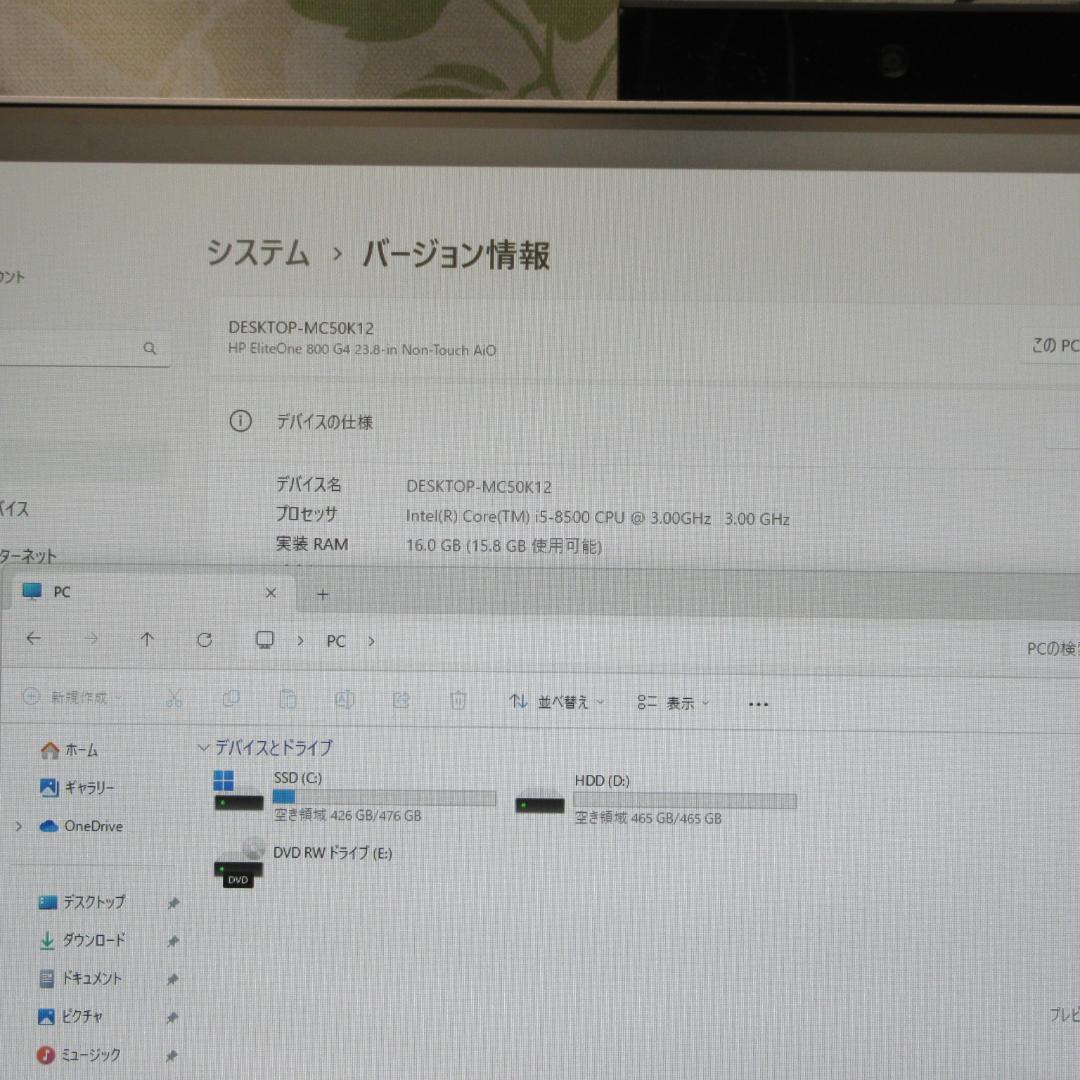Image resolution: width=1080 pixels, height=1080 pixels.
Task: Open the DVD RW ドライブ (E:) drive
Action: click(x=333, y=853)
